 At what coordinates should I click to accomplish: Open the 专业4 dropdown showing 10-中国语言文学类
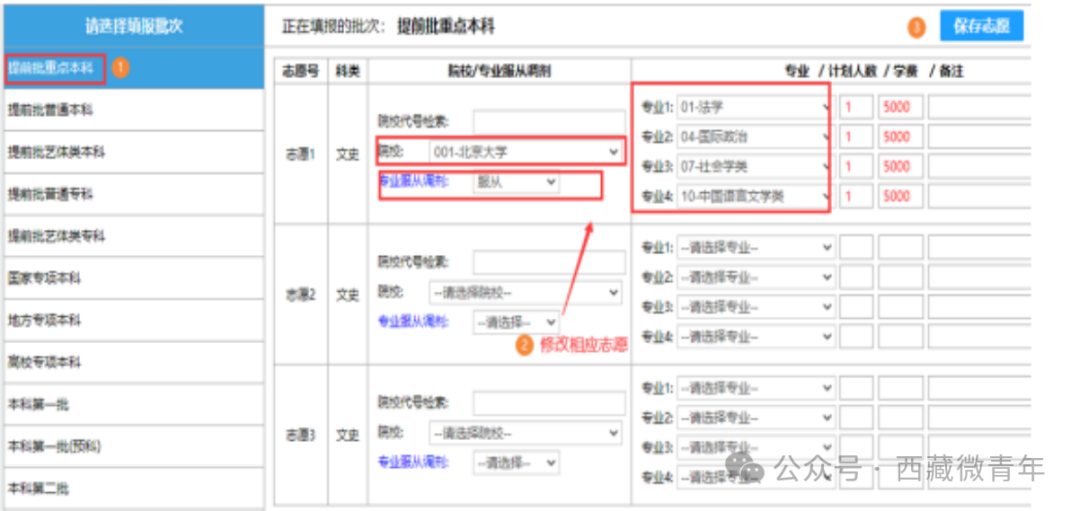756,196
